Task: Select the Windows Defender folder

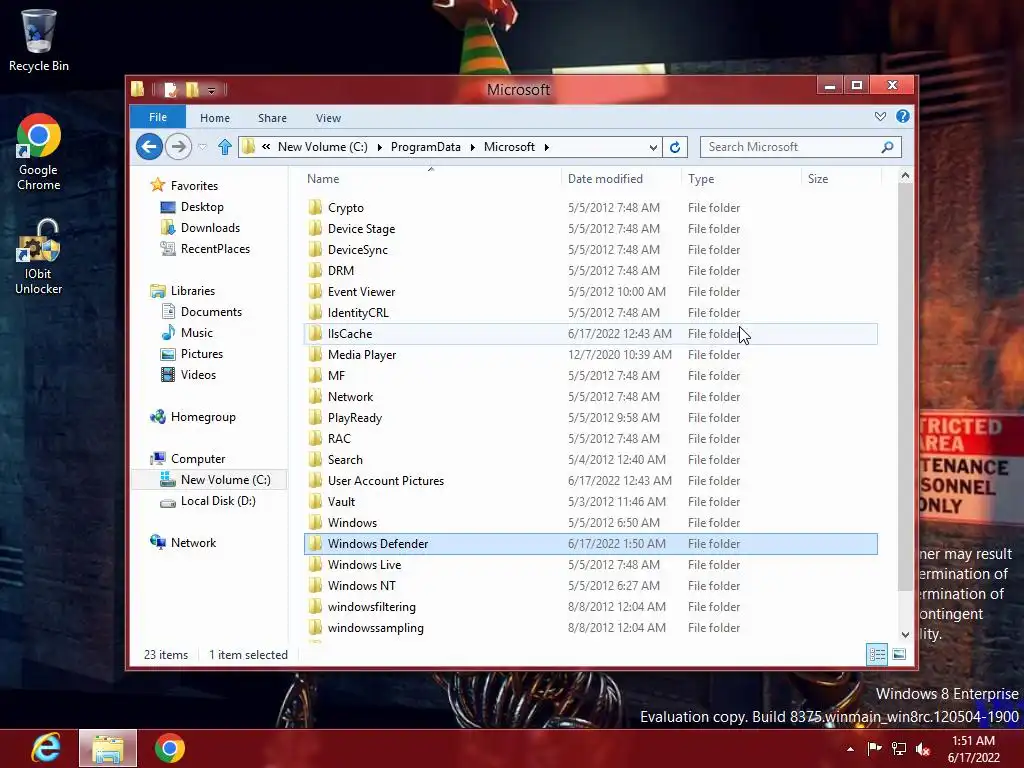Action: tap(590, 544)
